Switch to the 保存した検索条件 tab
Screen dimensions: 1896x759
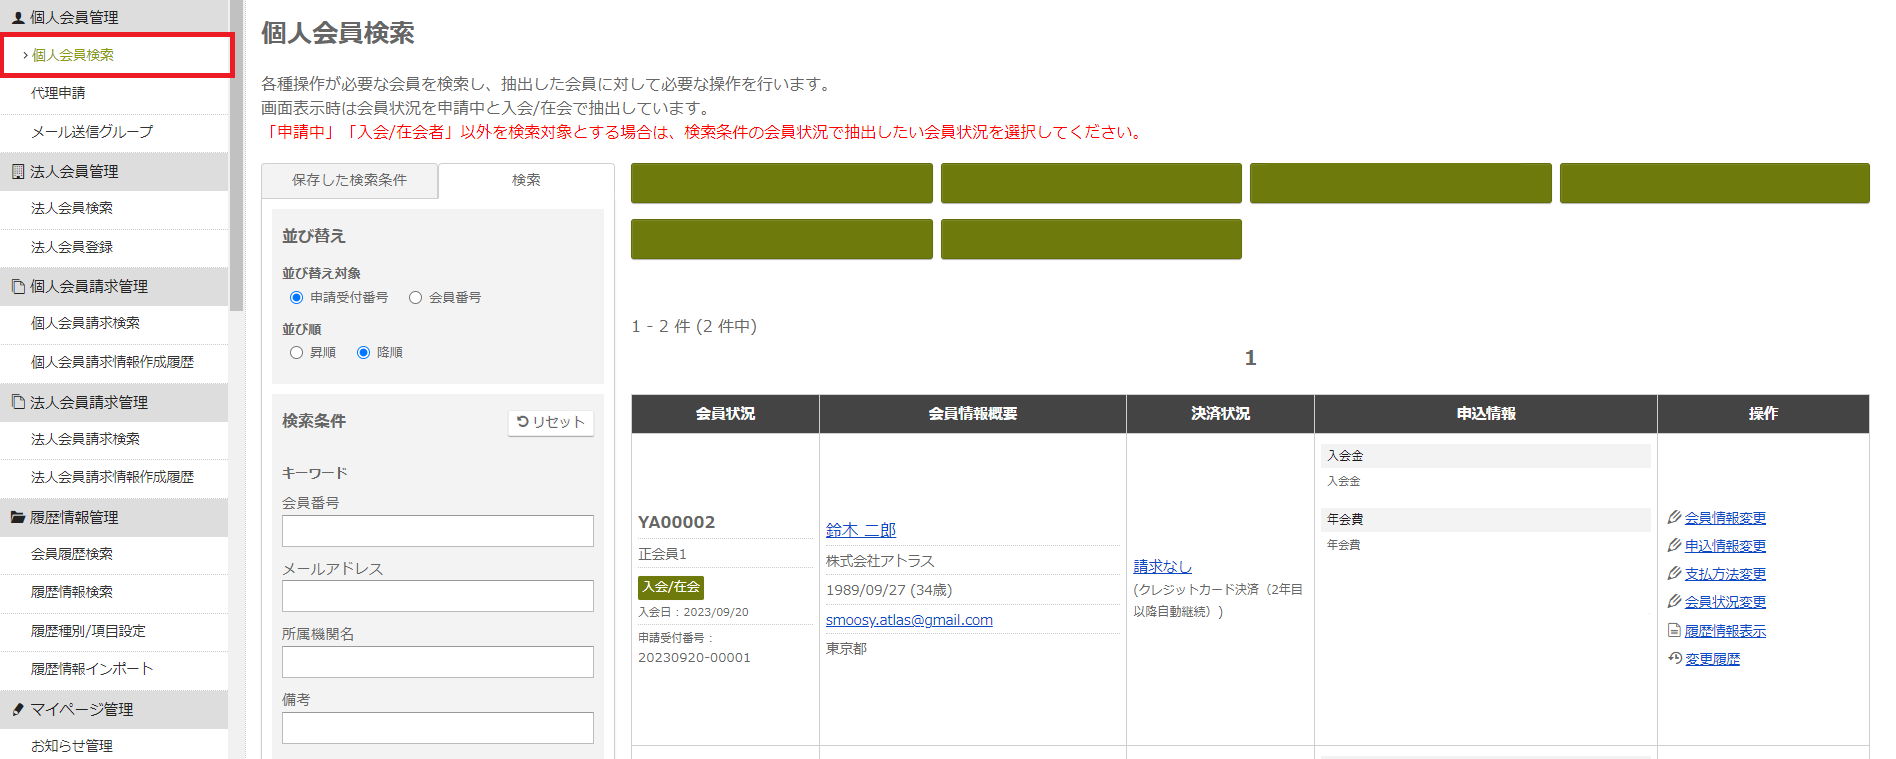(349, 180)
